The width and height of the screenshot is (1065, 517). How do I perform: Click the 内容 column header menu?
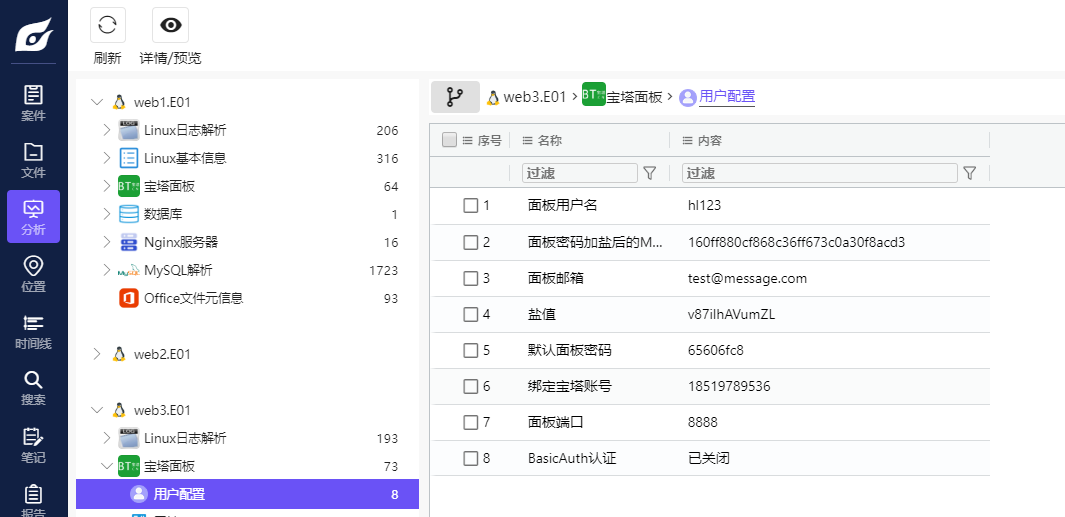click(x=688, y=141)
